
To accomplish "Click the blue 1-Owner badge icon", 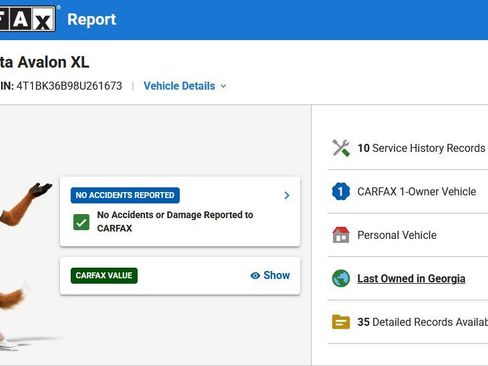I will pyautogui.click(x=341, y=191).
